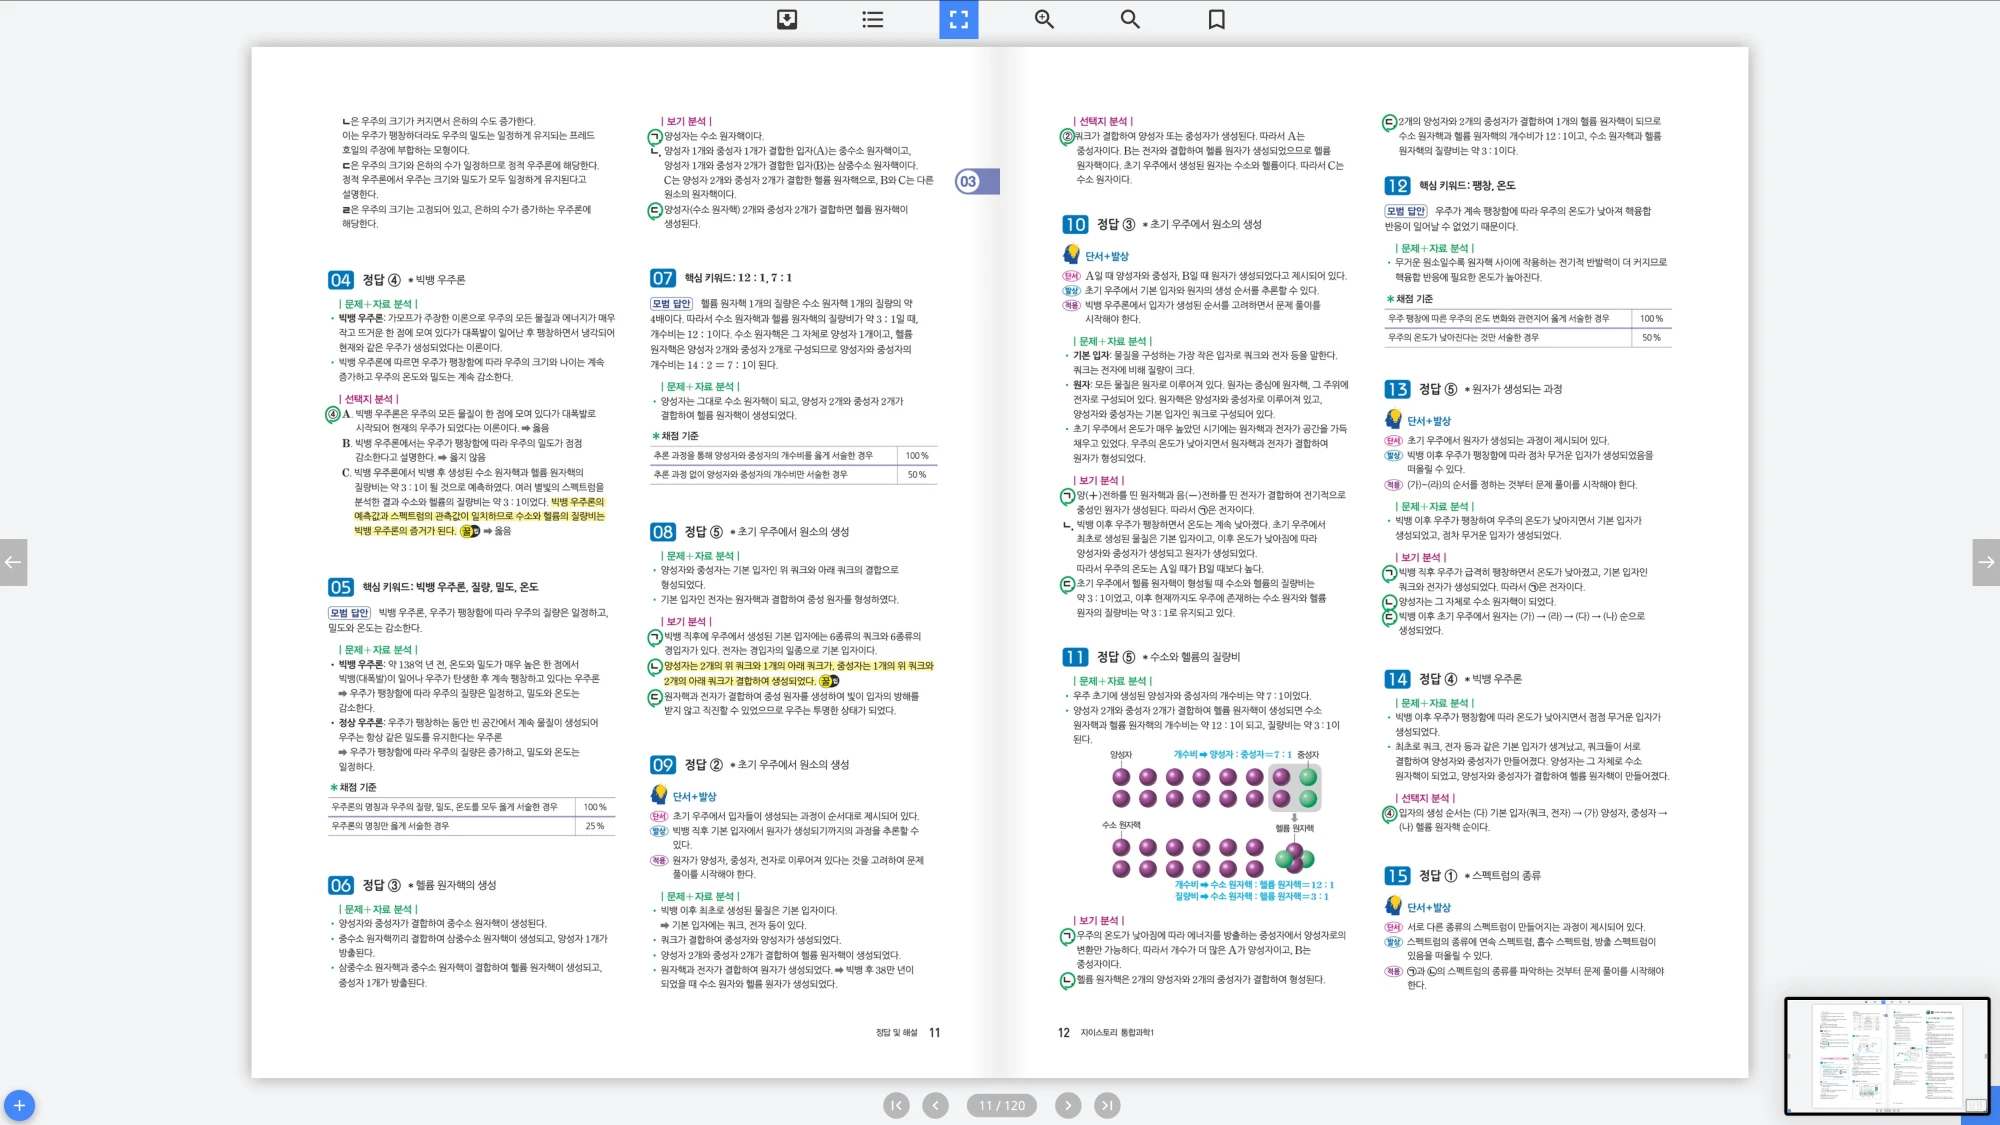
Task: Go to the previous page button
Action: pos(935,1105)
